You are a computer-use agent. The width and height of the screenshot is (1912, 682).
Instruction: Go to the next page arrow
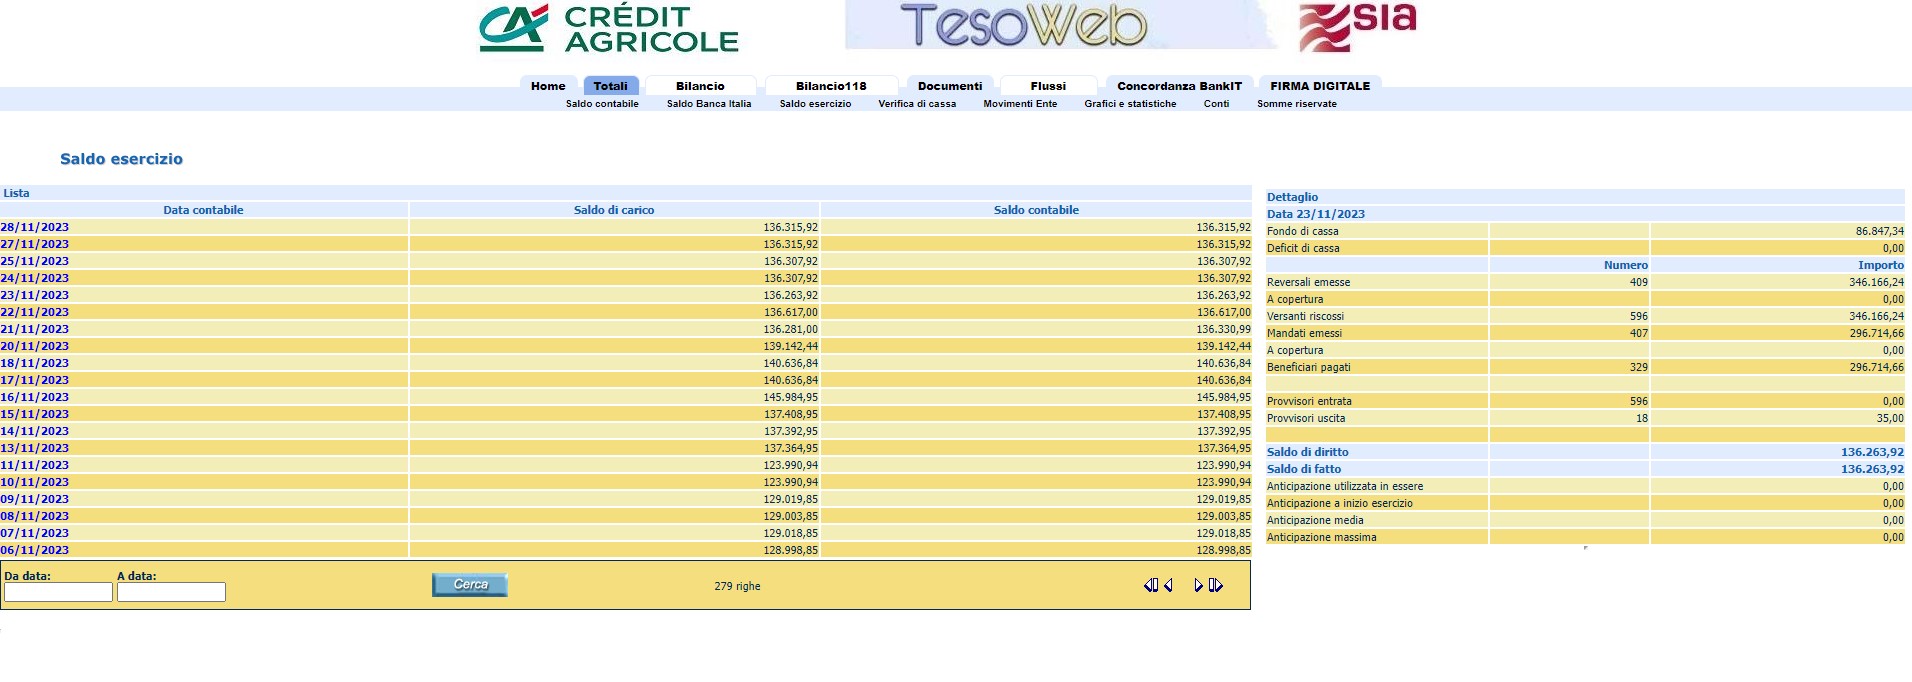(x=1198, y=586)
